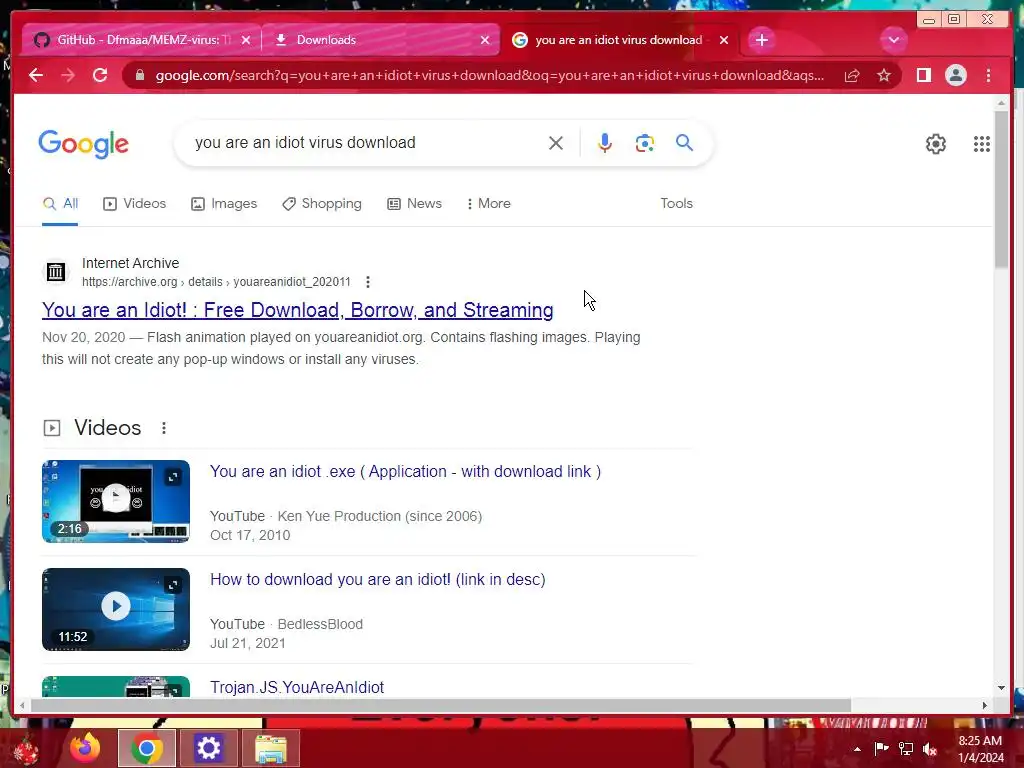This screenshot has width=1024, height=768.
Task: Open Chrome side panel
Action: tap(923, 75)
